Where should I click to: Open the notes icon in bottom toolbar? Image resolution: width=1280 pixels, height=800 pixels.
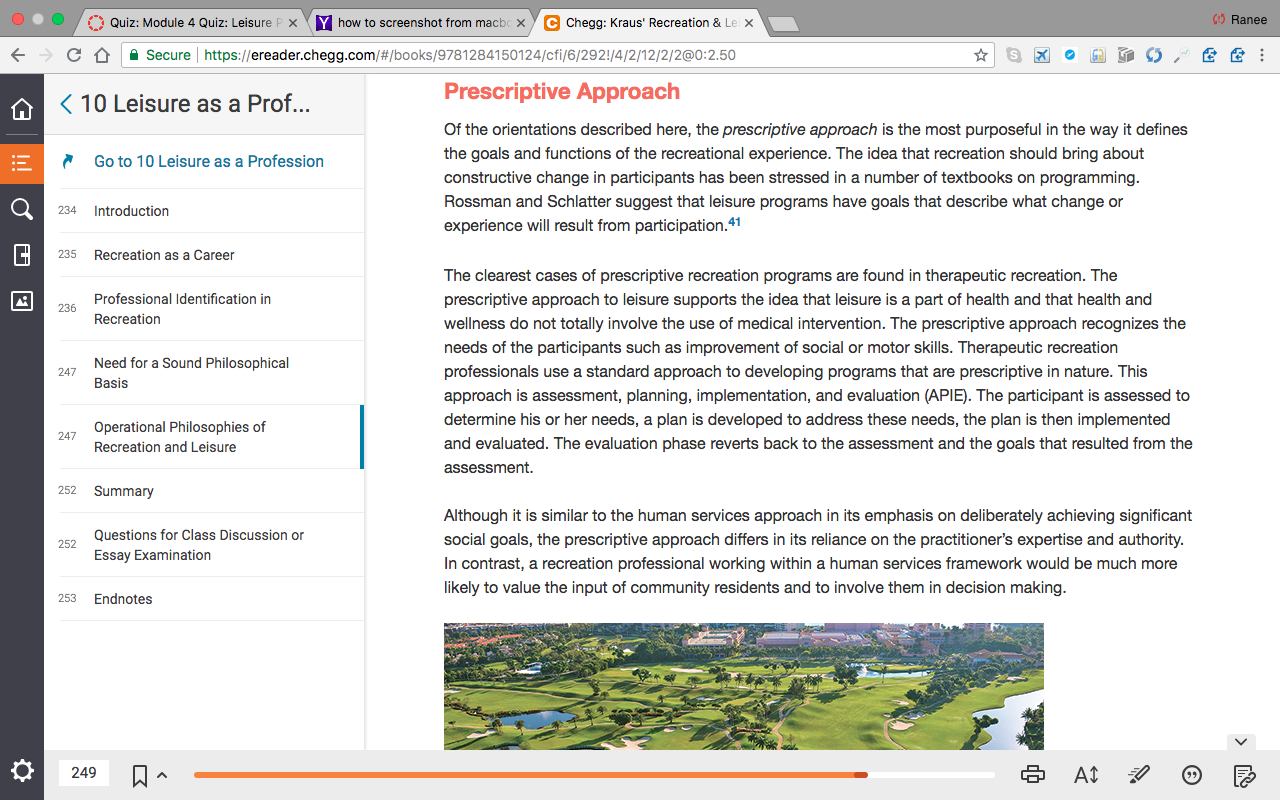(1245, 774)
